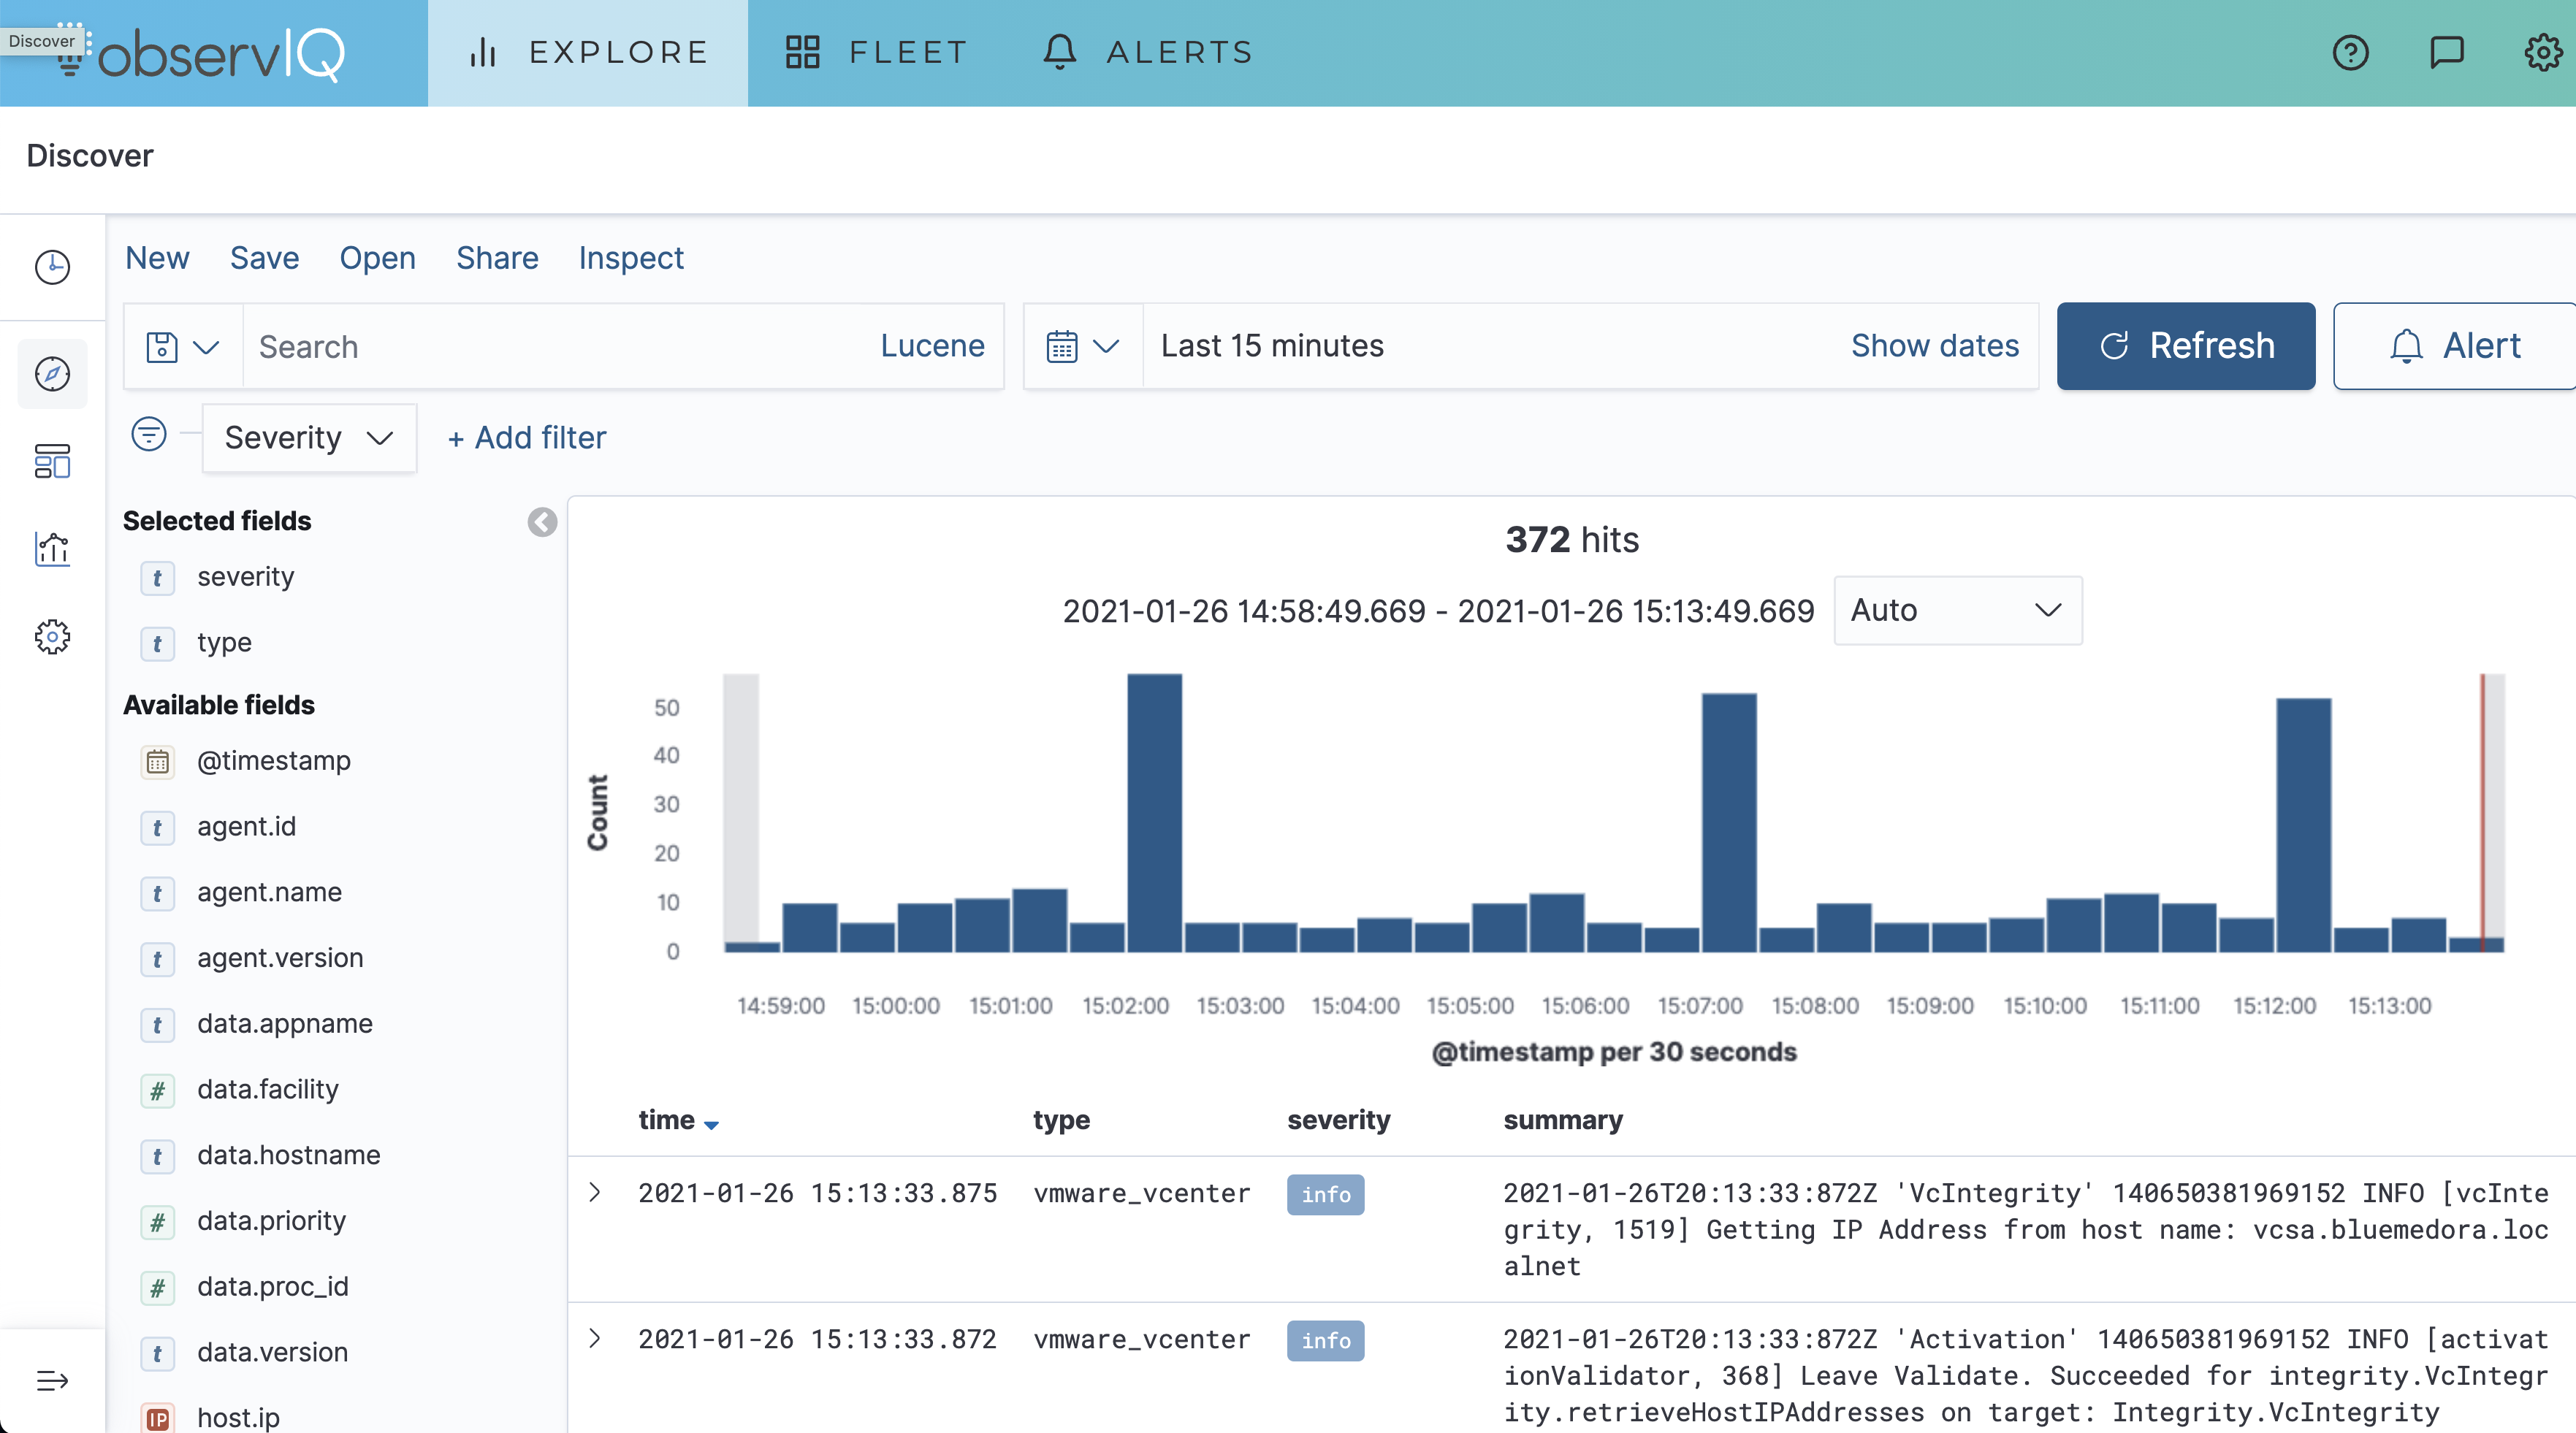Click the Add filter link
This screenshot has width=2576, height=1433.
pos(527,438)
